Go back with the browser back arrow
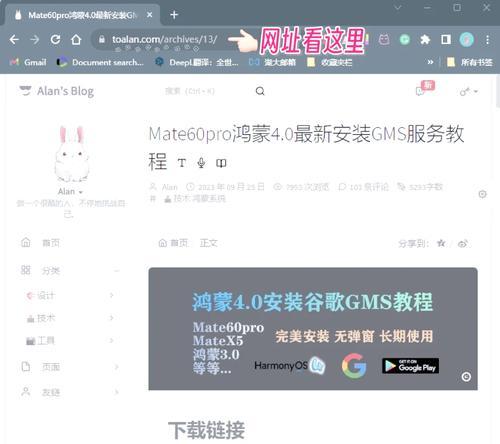500x444 pixels. (x=14, y=40)
